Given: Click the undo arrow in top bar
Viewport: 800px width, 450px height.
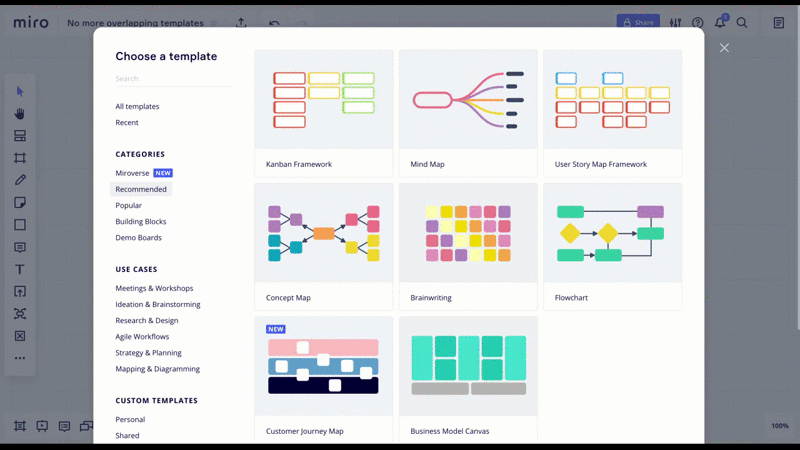Looking at the screenshot, I should 274,23.
